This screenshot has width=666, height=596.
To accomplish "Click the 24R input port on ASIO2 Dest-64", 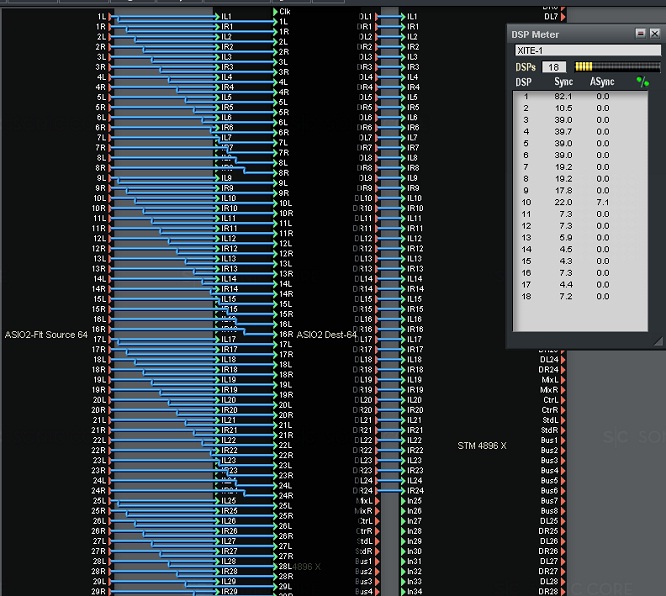I will pyautogui.click(x=276, y=496).
